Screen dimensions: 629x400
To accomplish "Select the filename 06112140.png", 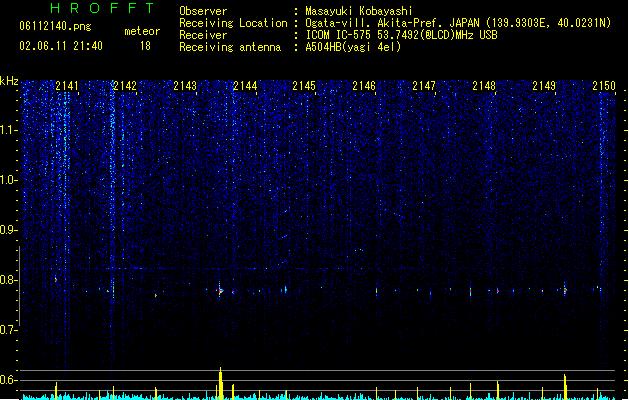I will 55,26.
